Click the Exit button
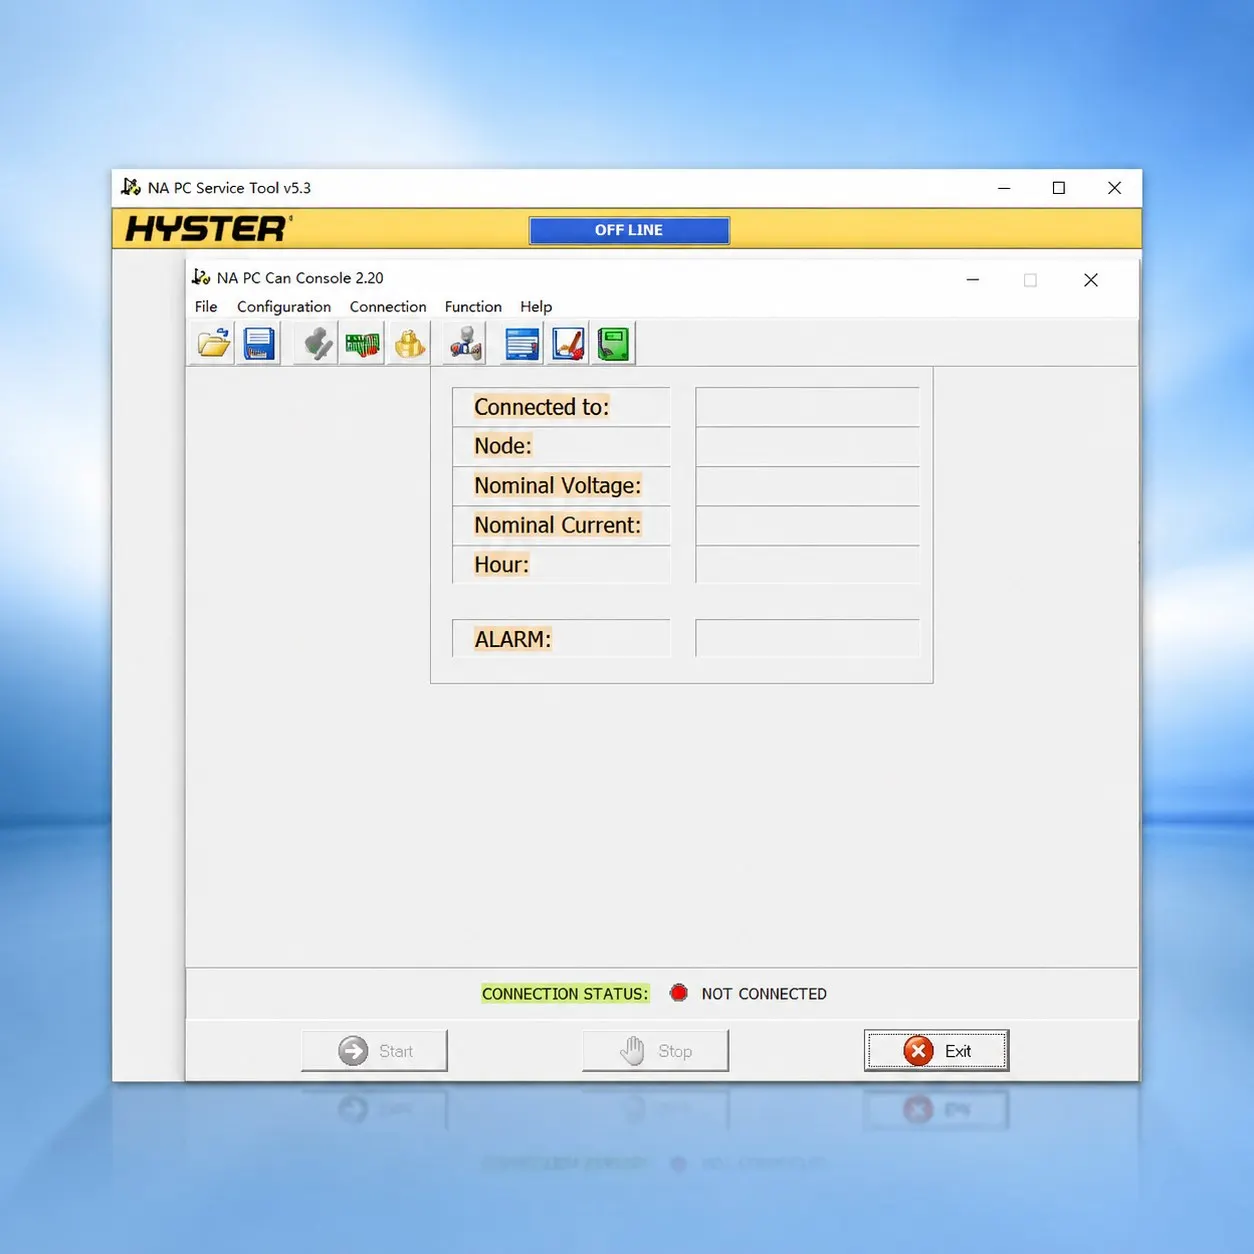 pyautogui.click(x=936, y=1051)
